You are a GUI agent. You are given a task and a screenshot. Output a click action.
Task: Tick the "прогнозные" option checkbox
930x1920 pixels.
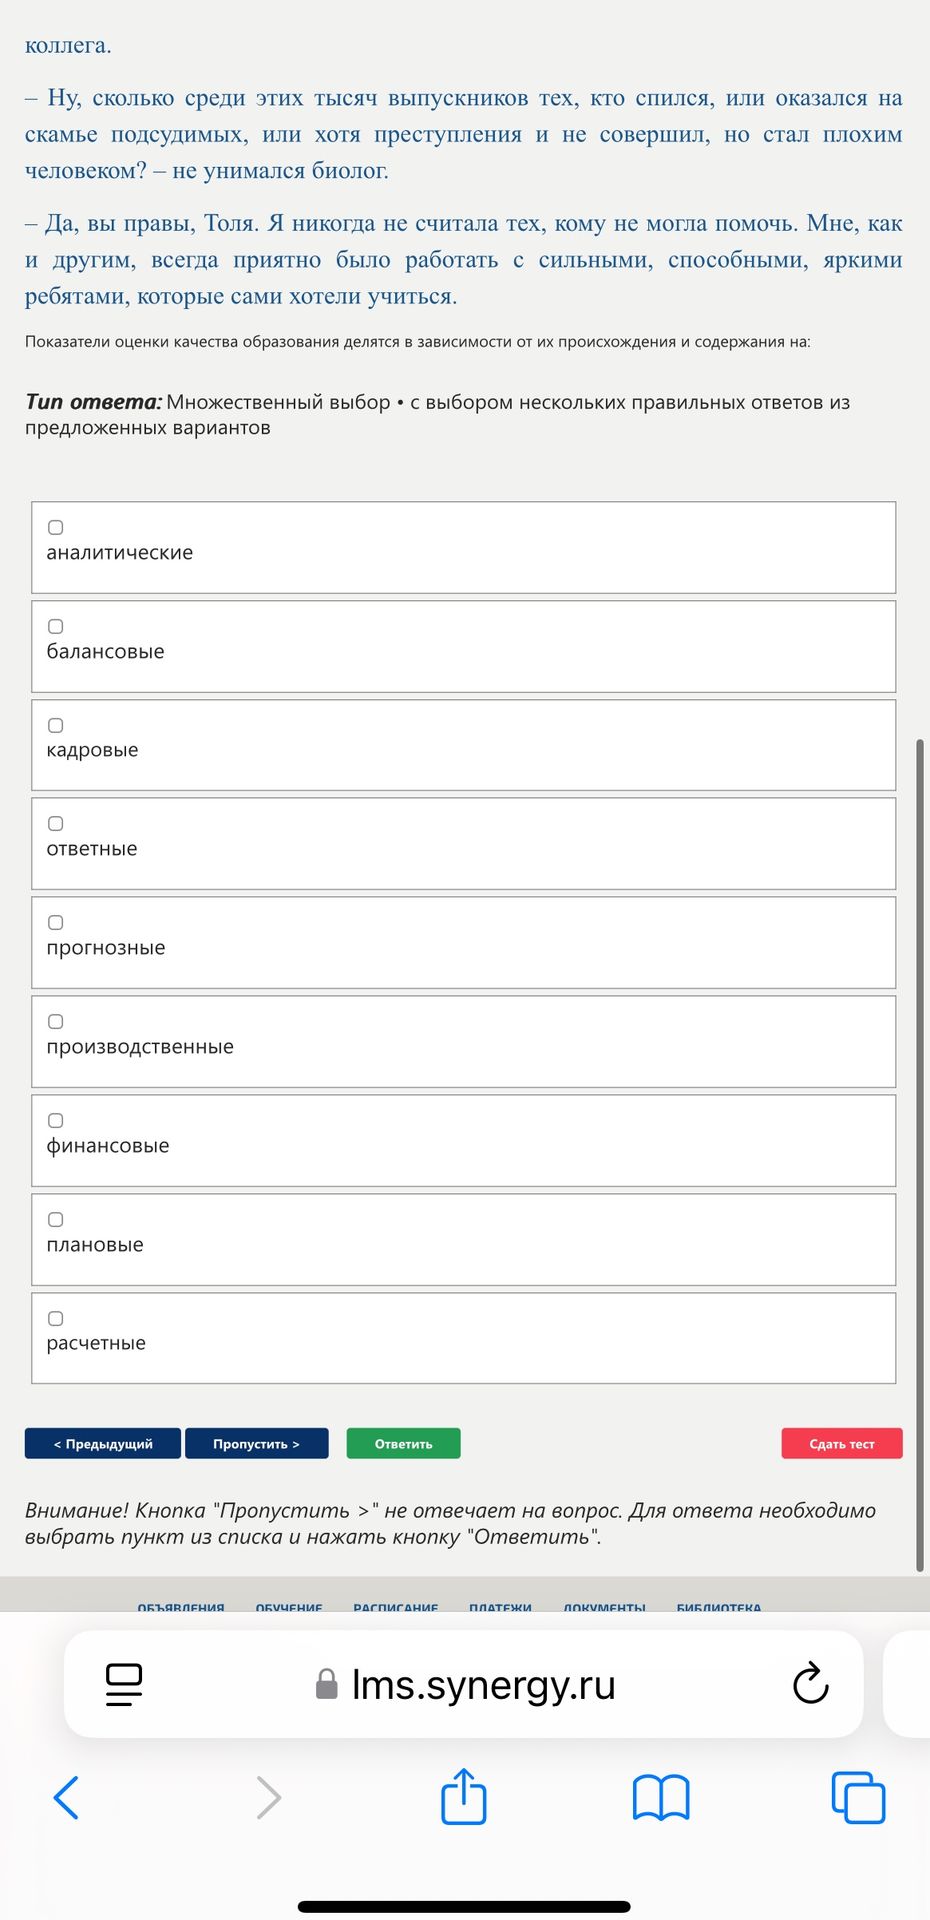[x=56, y=922]
